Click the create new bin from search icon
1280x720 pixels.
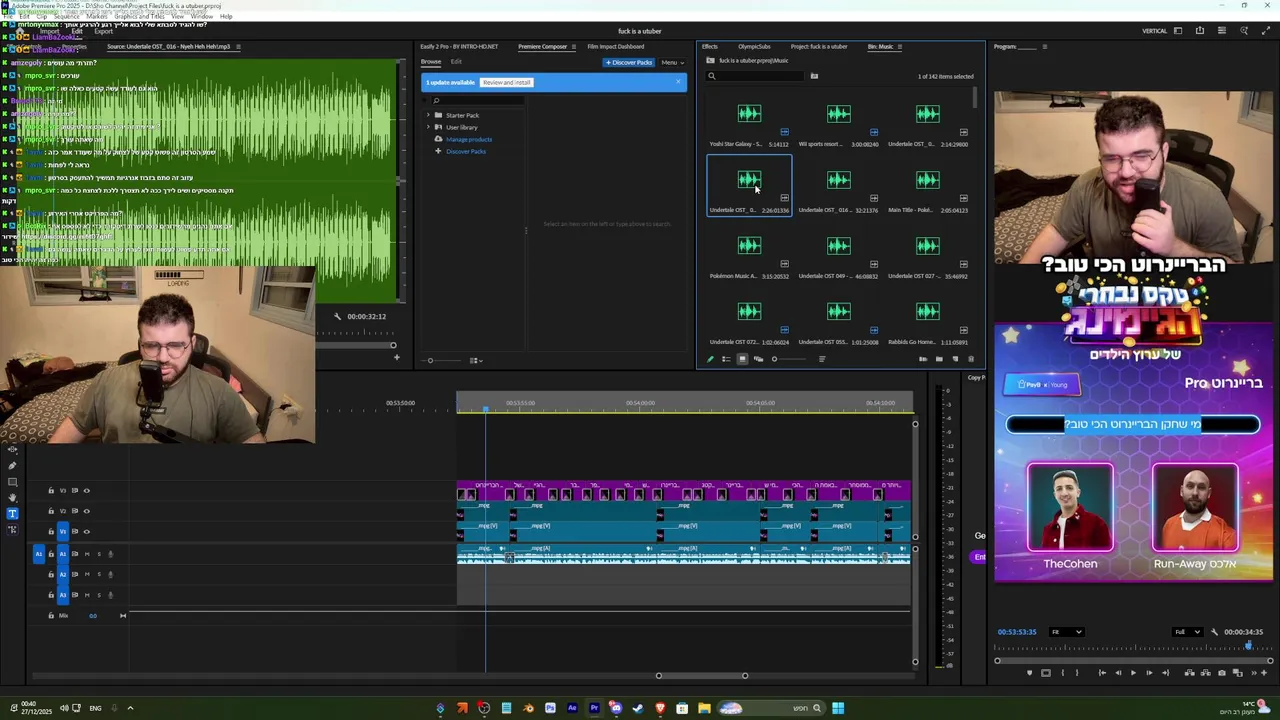[x=814, y=76]
